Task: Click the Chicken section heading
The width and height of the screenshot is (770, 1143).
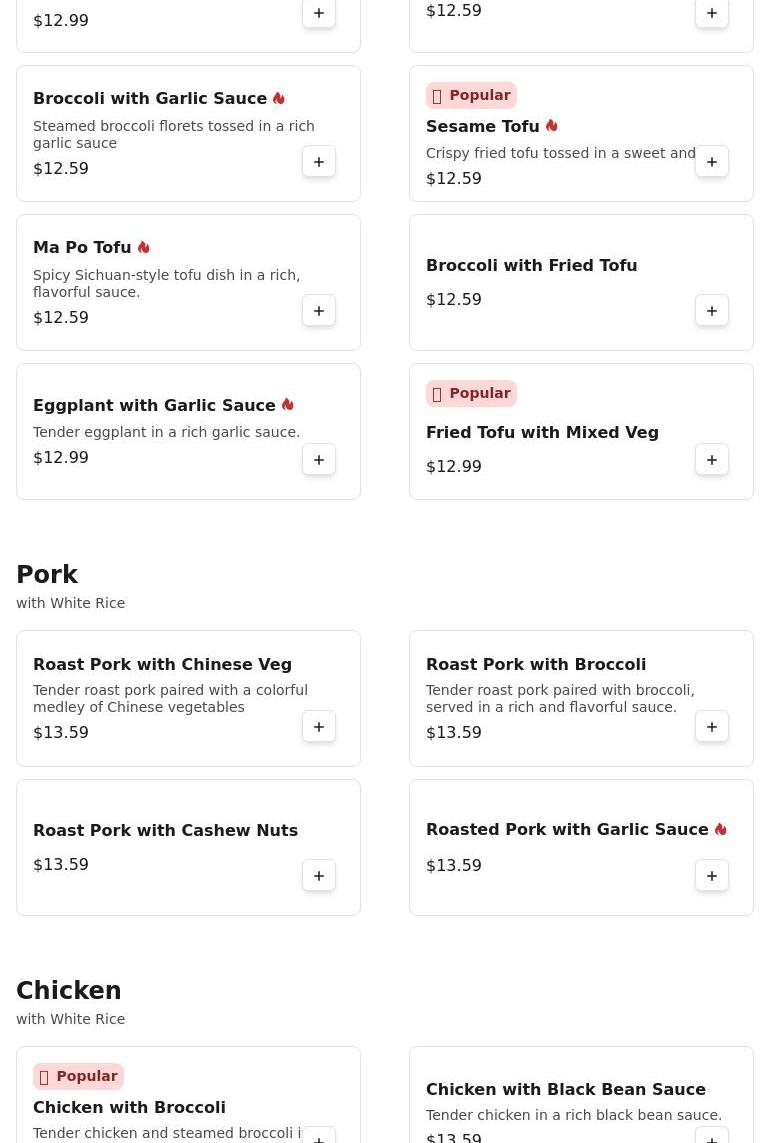Action: pos(69,991)
